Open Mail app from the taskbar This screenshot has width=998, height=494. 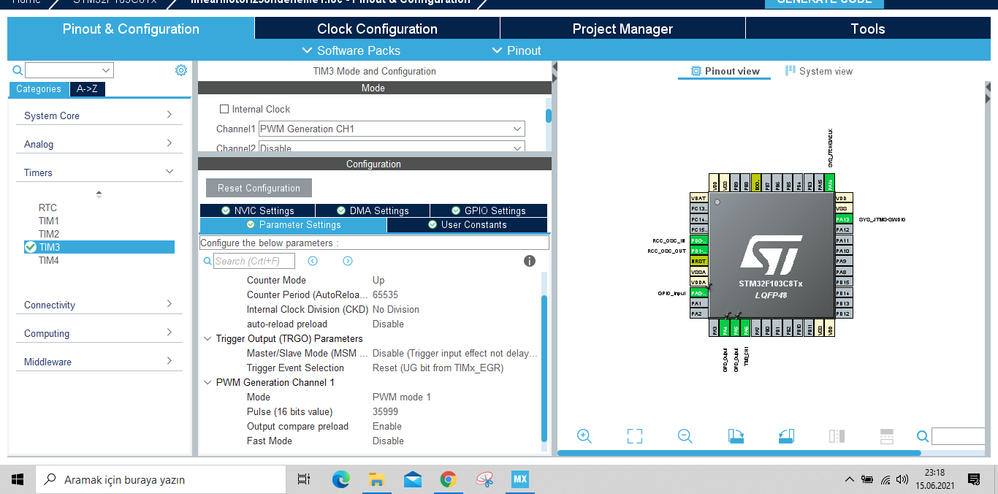412,479
